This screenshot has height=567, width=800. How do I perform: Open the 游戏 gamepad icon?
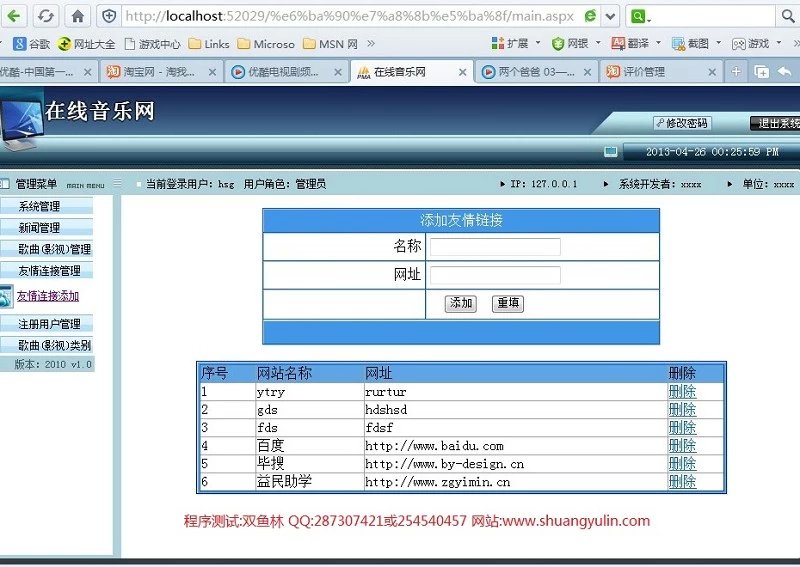[x=738, y=44]
